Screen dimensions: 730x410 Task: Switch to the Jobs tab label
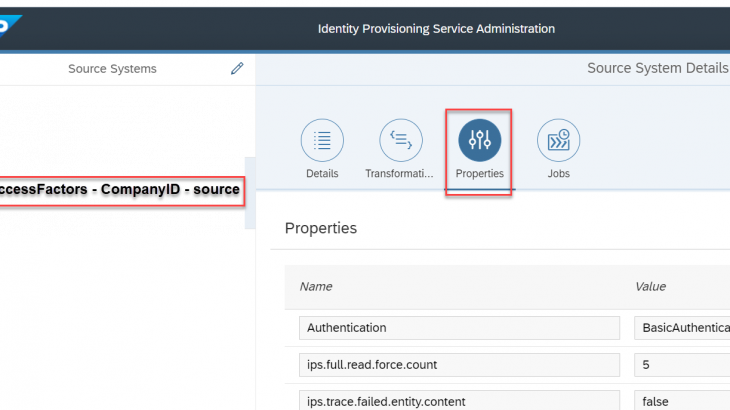(x=558, y=173)
